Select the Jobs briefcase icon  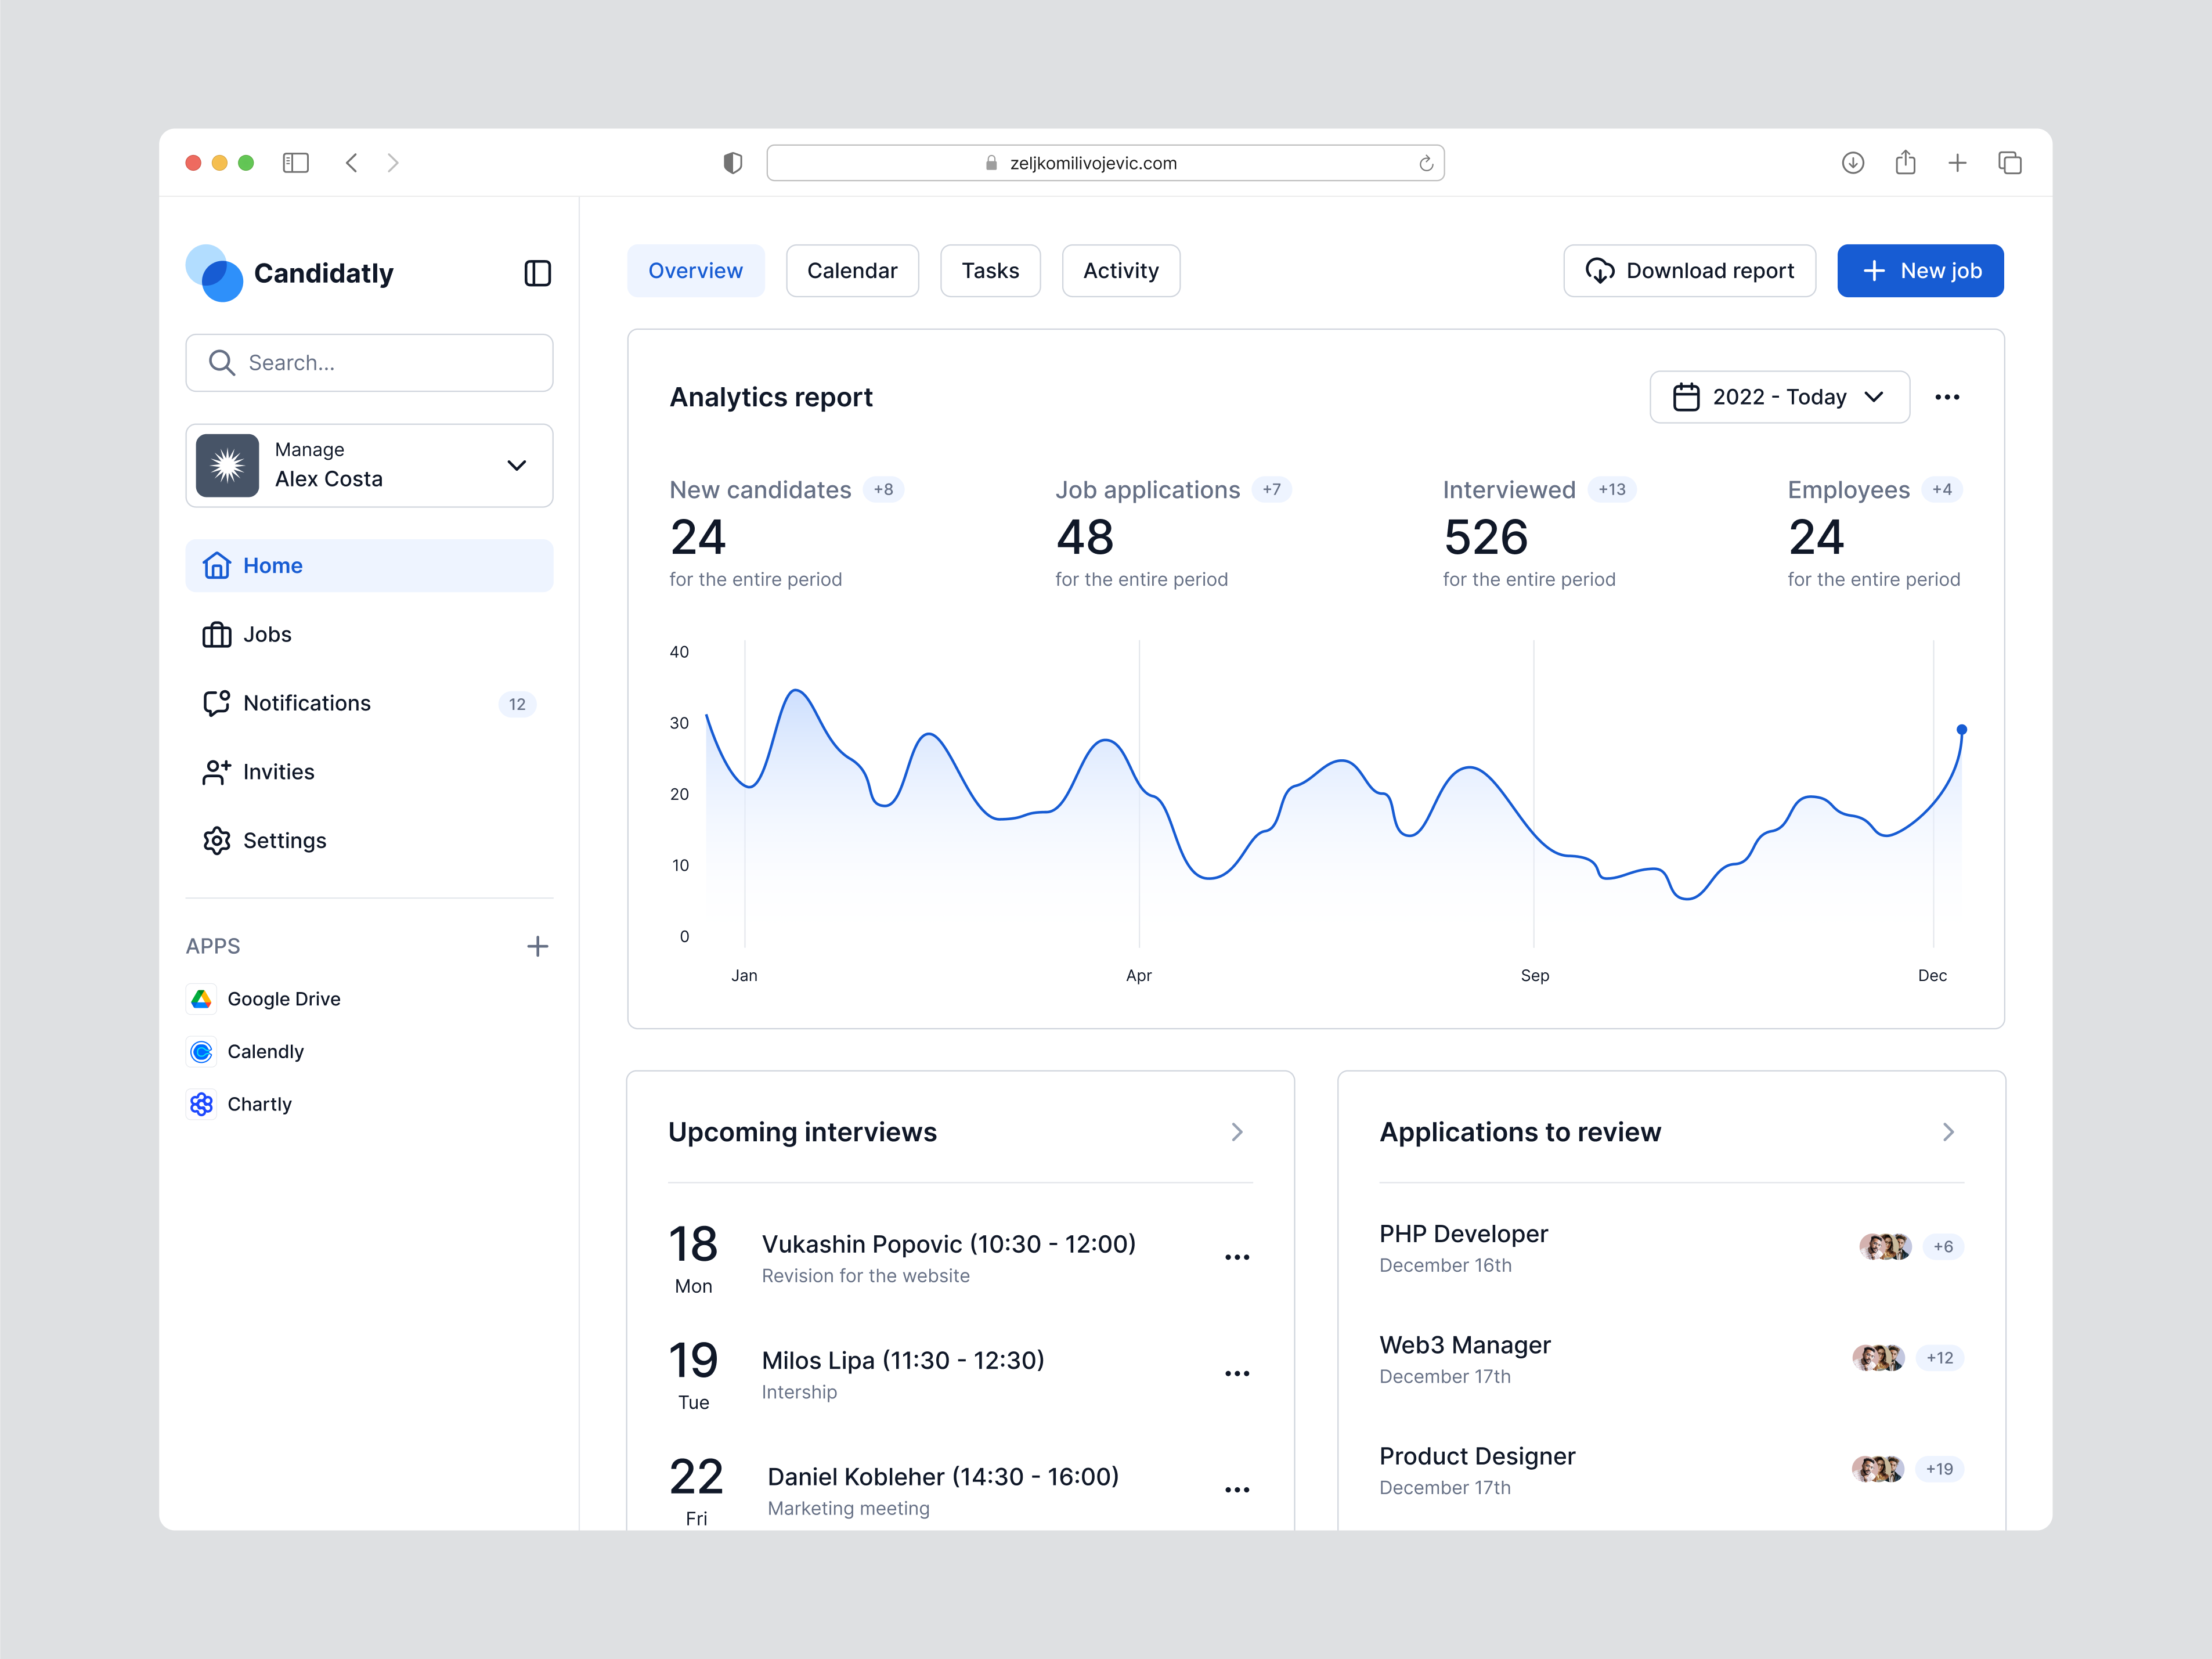pos(216,634)
